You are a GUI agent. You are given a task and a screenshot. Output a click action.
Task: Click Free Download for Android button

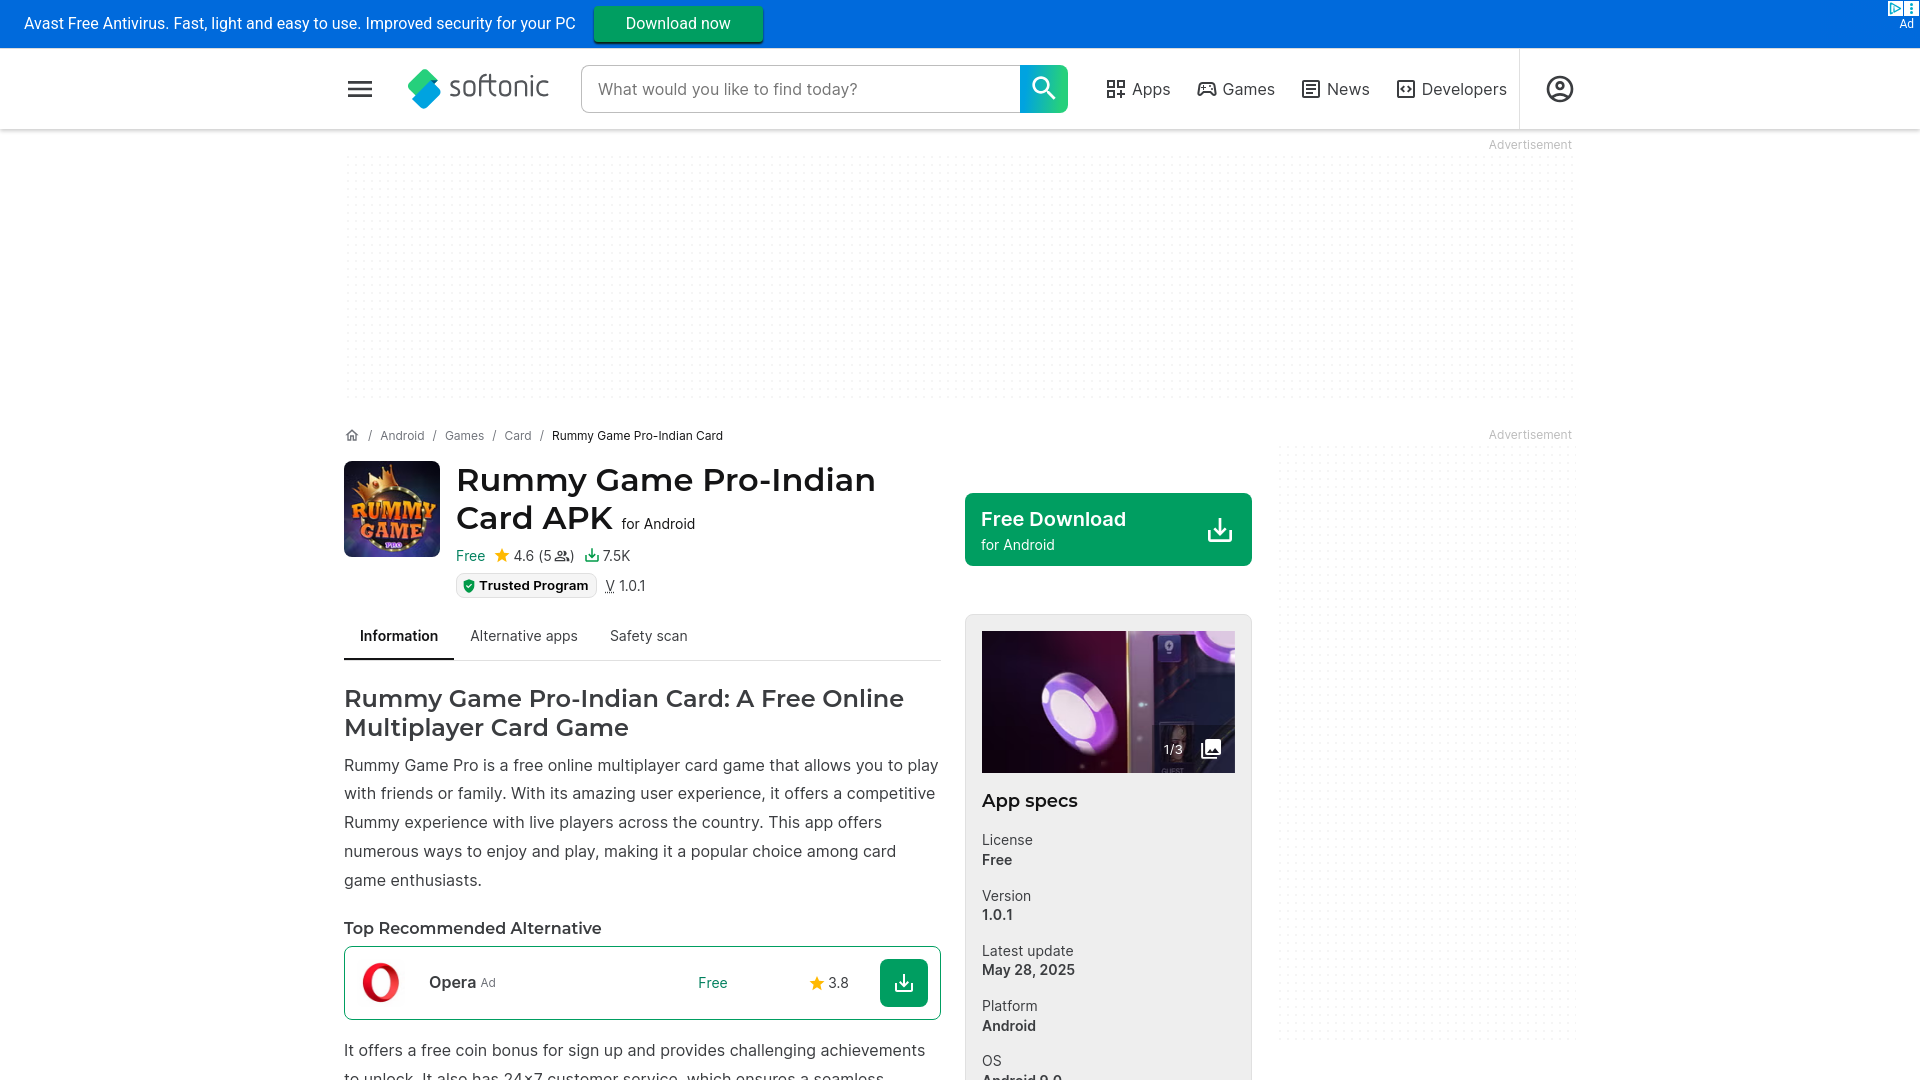[1108, 529]
